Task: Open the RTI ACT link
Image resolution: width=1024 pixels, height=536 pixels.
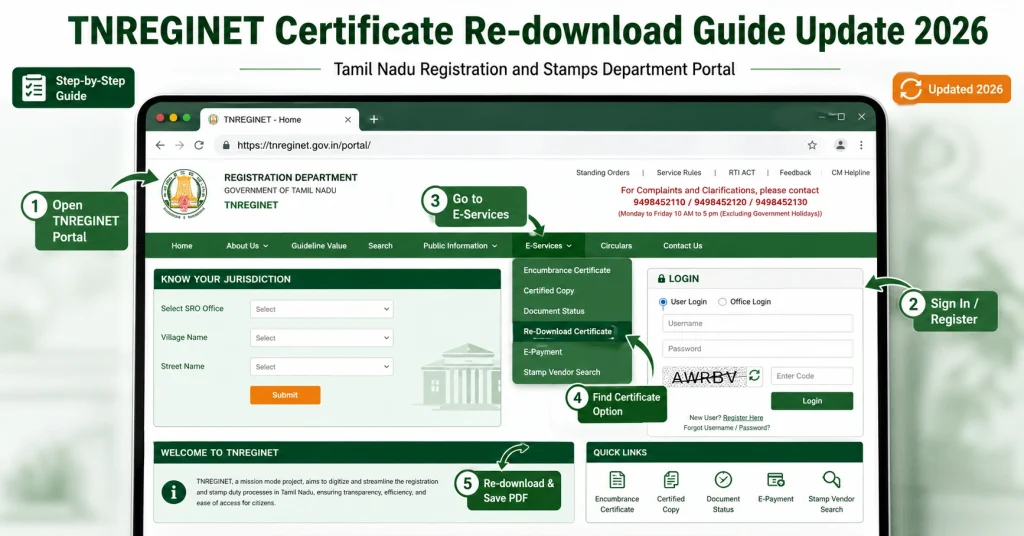Action: click(x=741, y=172)
